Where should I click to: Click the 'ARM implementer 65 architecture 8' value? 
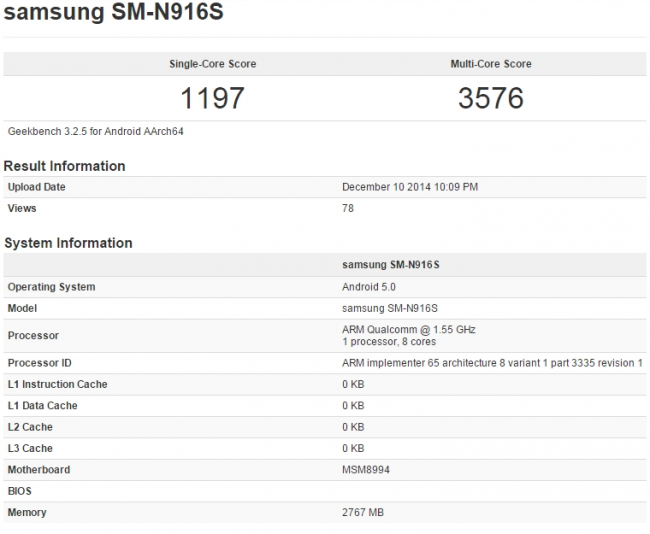[492, 363]
